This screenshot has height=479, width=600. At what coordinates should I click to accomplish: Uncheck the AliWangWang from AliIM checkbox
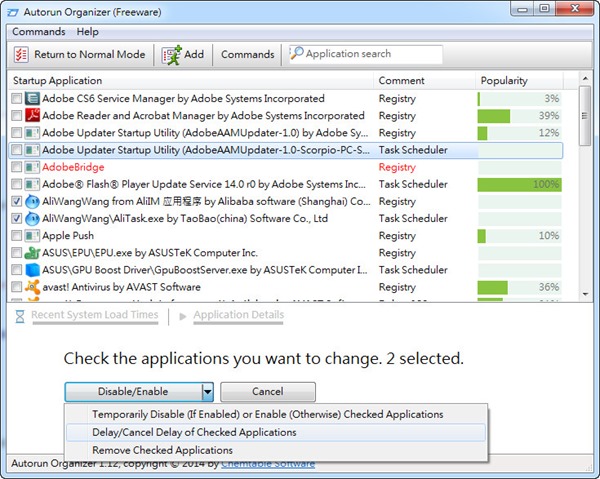pos(16,201)
